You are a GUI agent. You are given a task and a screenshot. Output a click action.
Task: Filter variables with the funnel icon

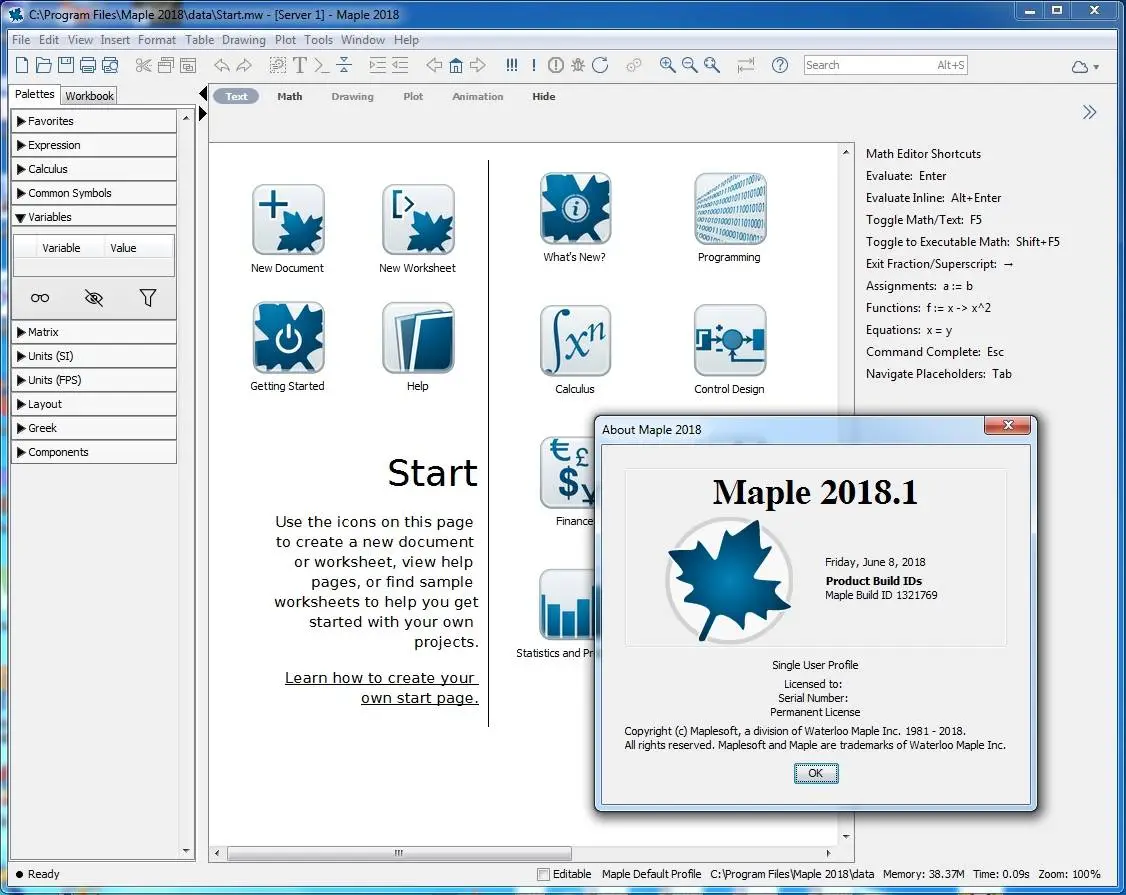click(x=148, y=297)
